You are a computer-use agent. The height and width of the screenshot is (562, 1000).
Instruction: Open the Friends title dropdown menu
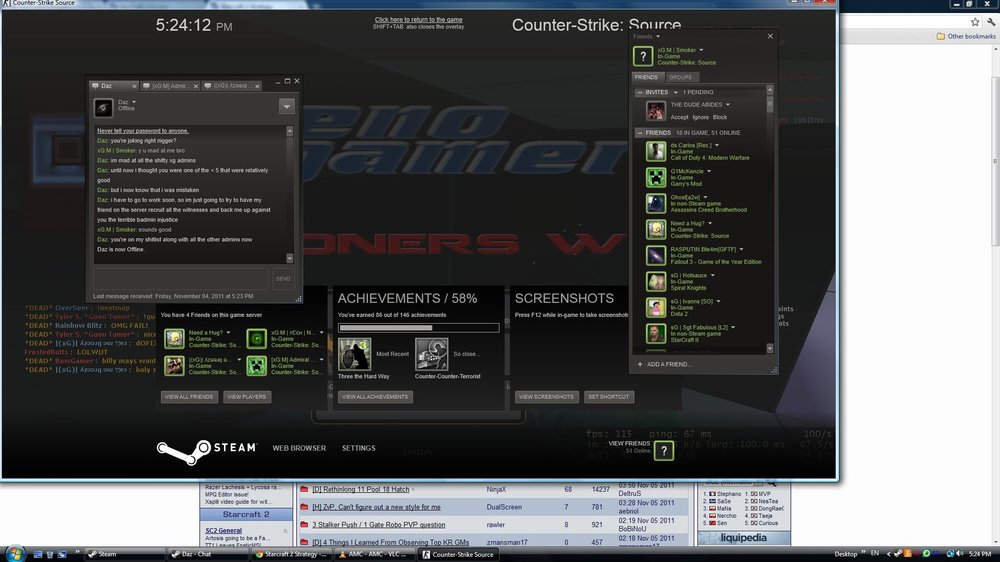658,37
